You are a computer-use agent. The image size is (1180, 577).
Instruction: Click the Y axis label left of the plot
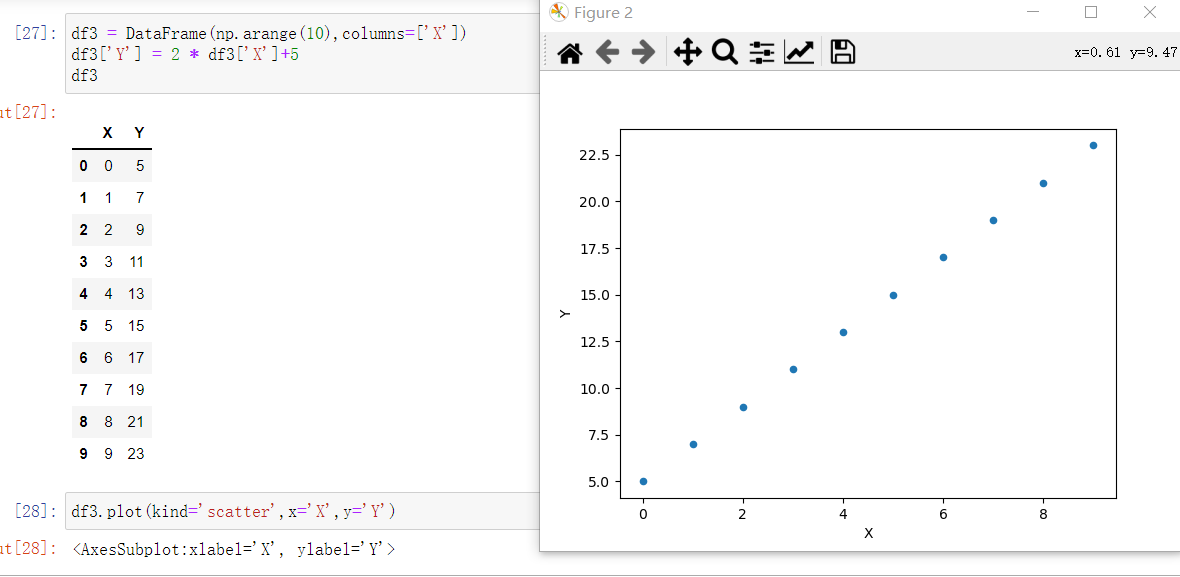[x=565, y=314]
